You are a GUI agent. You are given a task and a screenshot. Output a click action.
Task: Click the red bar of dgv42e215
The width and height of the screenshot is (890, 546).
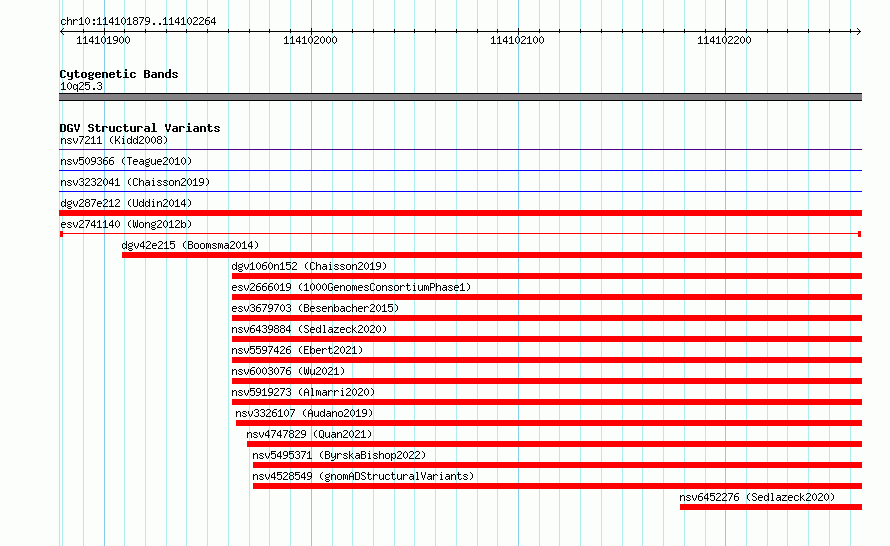click(x=492, y=255)
